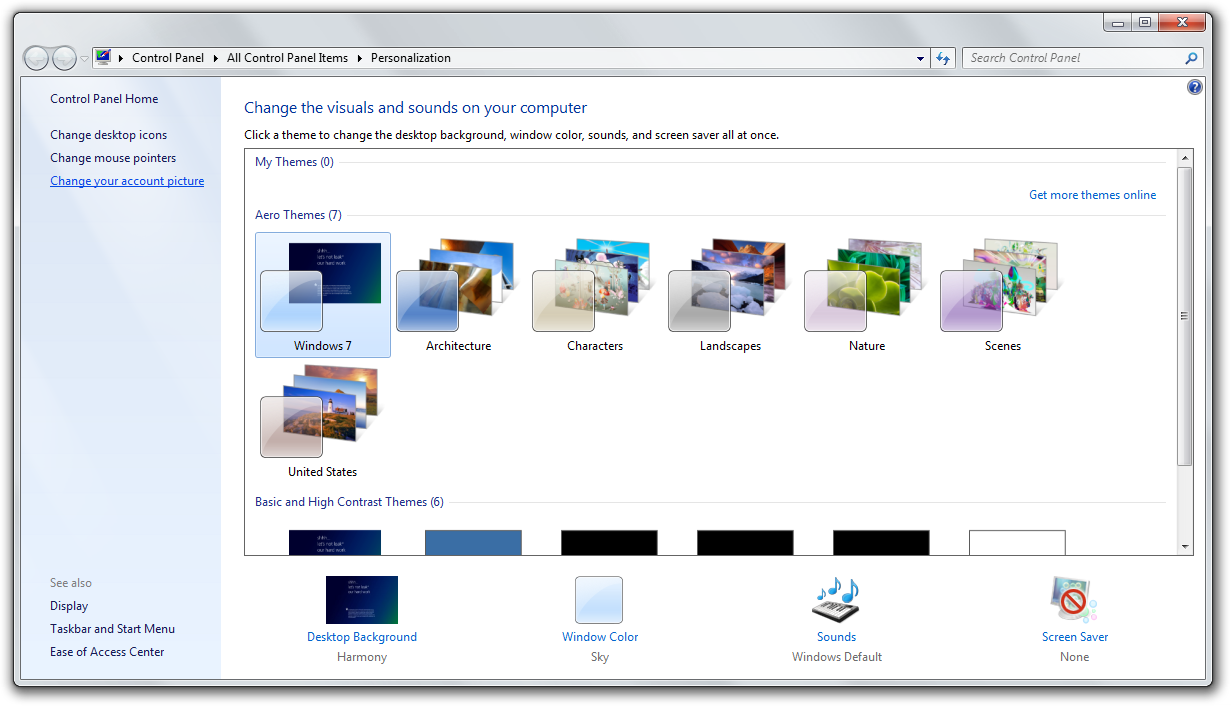Open the Window Color settings icon

tap(599, 600)
